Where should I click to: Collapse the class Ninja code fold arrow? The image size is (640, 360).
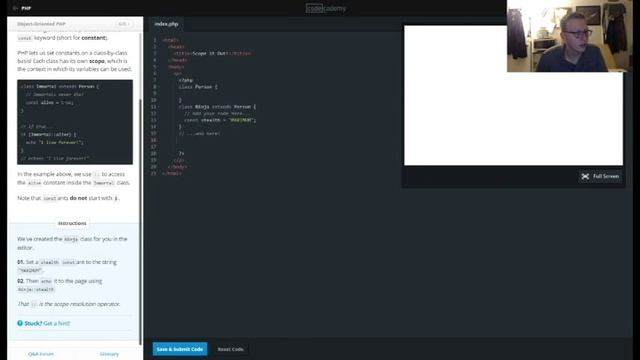[159, 107]
